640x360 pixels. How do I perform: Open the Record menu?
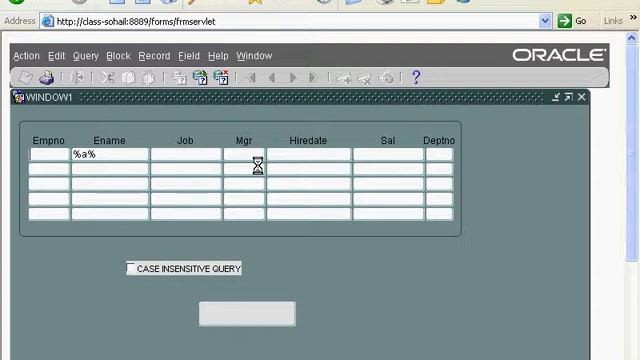point(154,56)
